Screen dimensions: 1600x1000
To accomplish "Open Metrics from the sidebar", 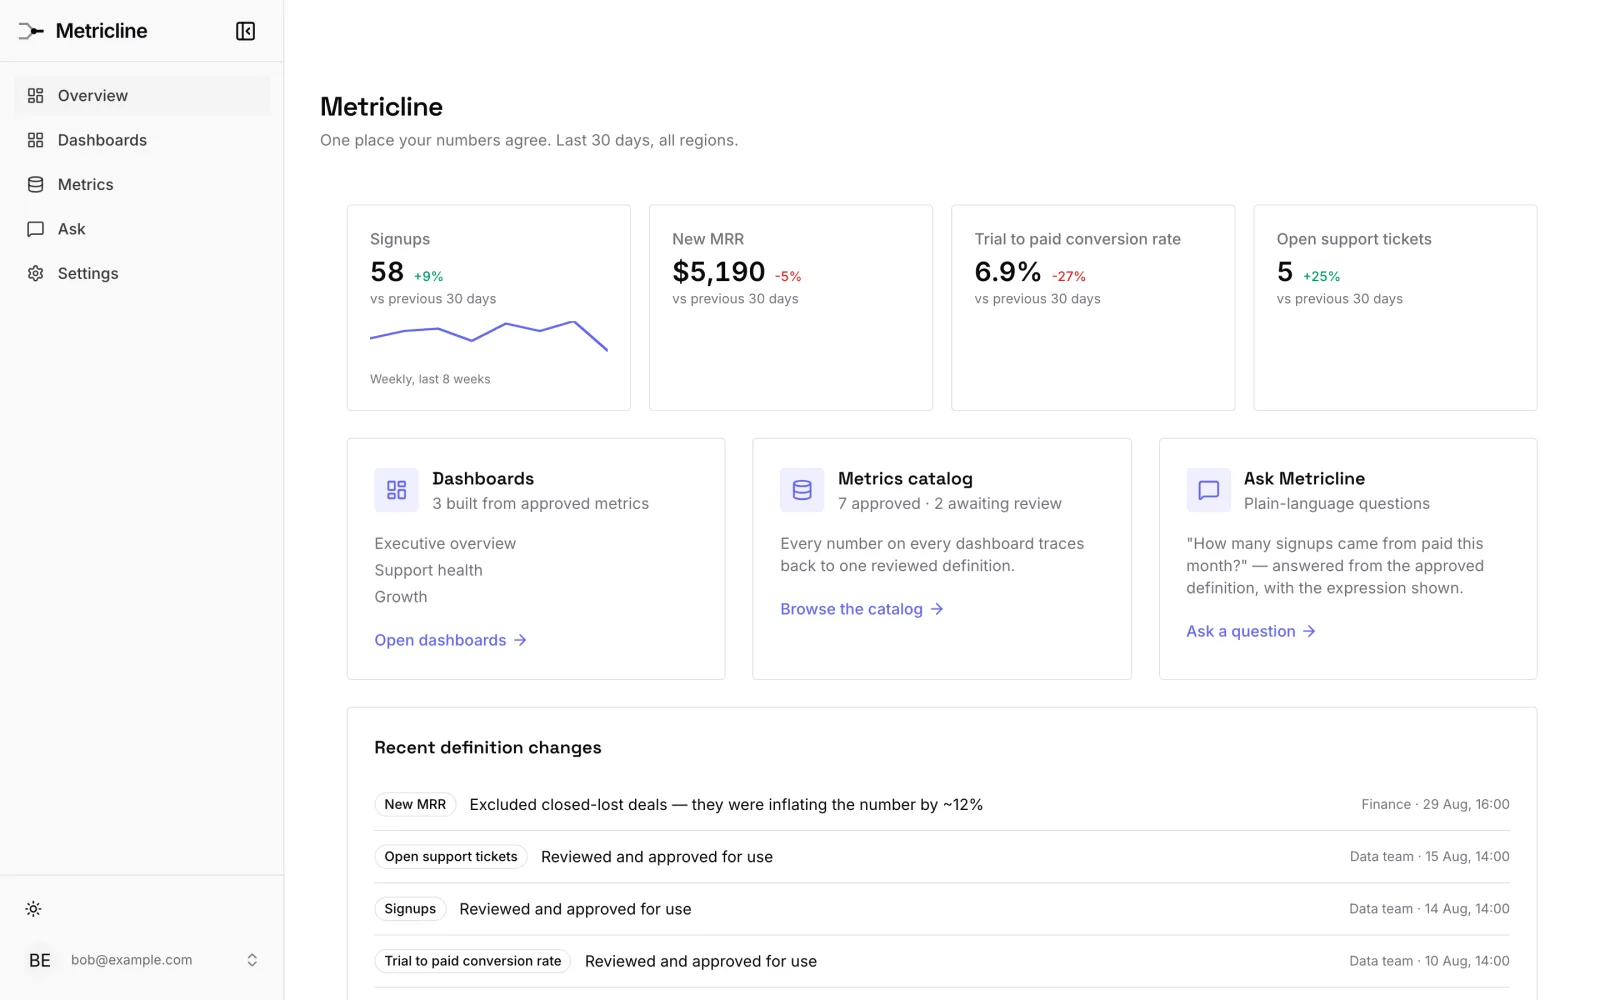I will click(x=142, y=185).
